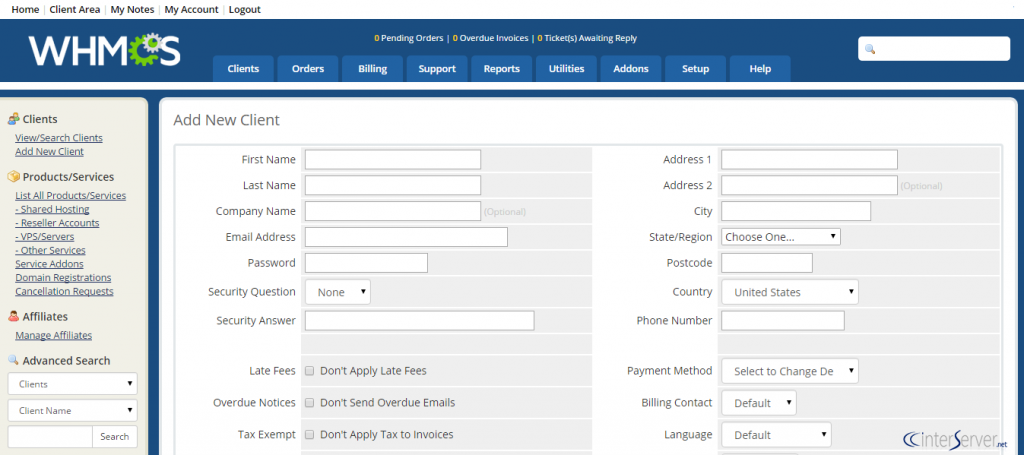Screen dimensions: 1024x455
Task: Open the Payment Method dropdown
Action: tap(790, 371)
